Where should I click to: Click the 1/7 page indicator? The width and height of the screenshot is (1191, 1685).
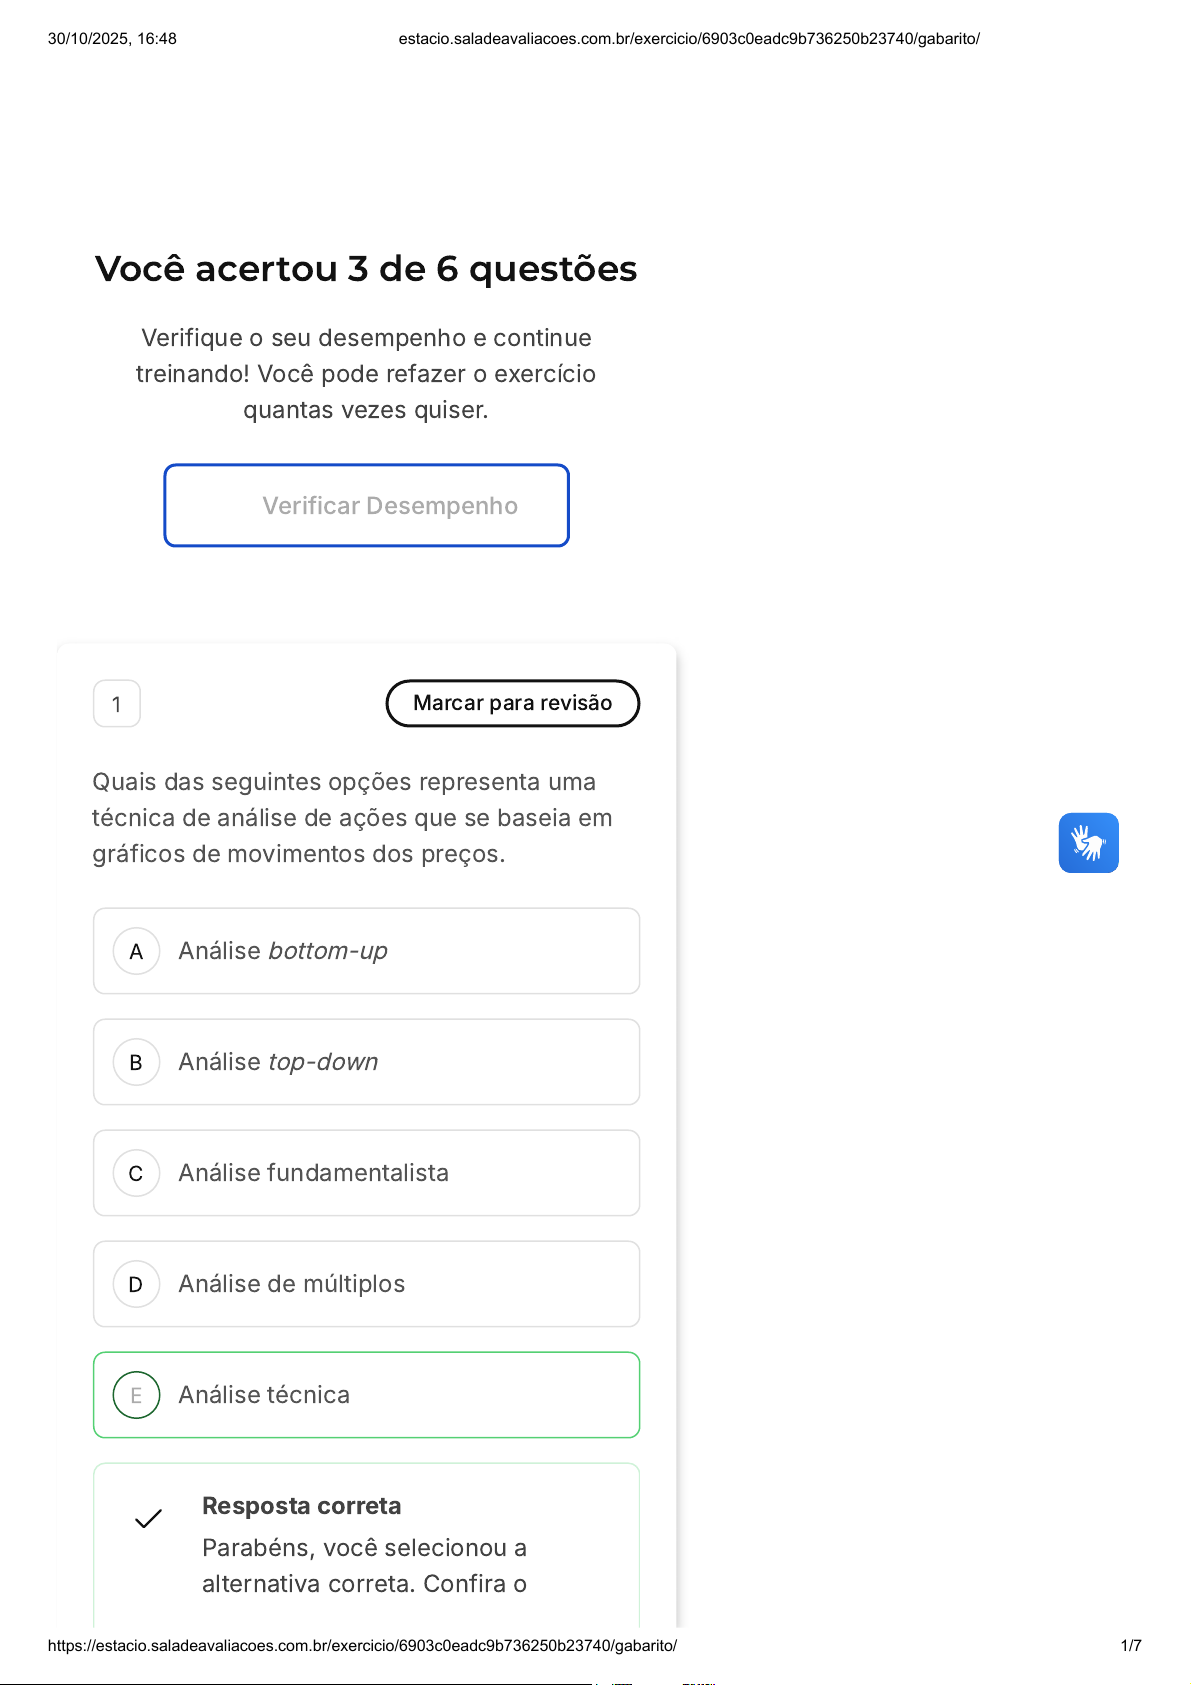click(1131, 1646)
